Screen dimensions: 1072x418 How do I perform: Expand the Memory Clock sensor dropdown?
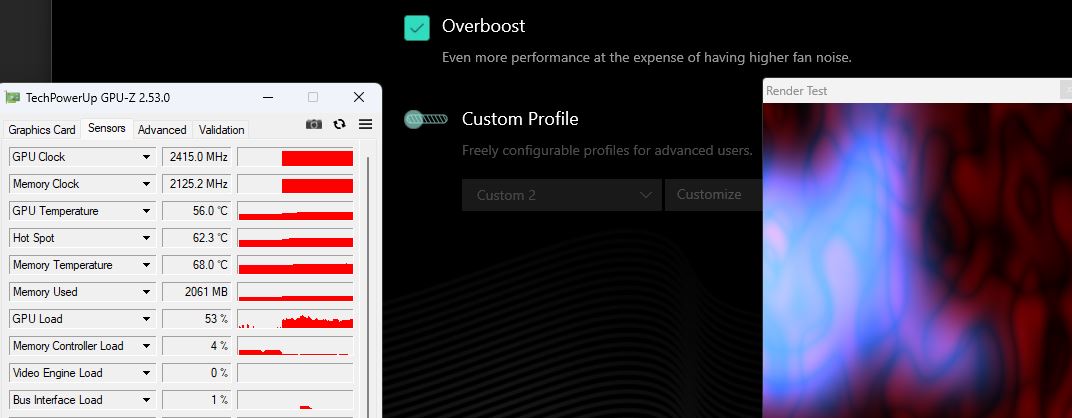146,184
